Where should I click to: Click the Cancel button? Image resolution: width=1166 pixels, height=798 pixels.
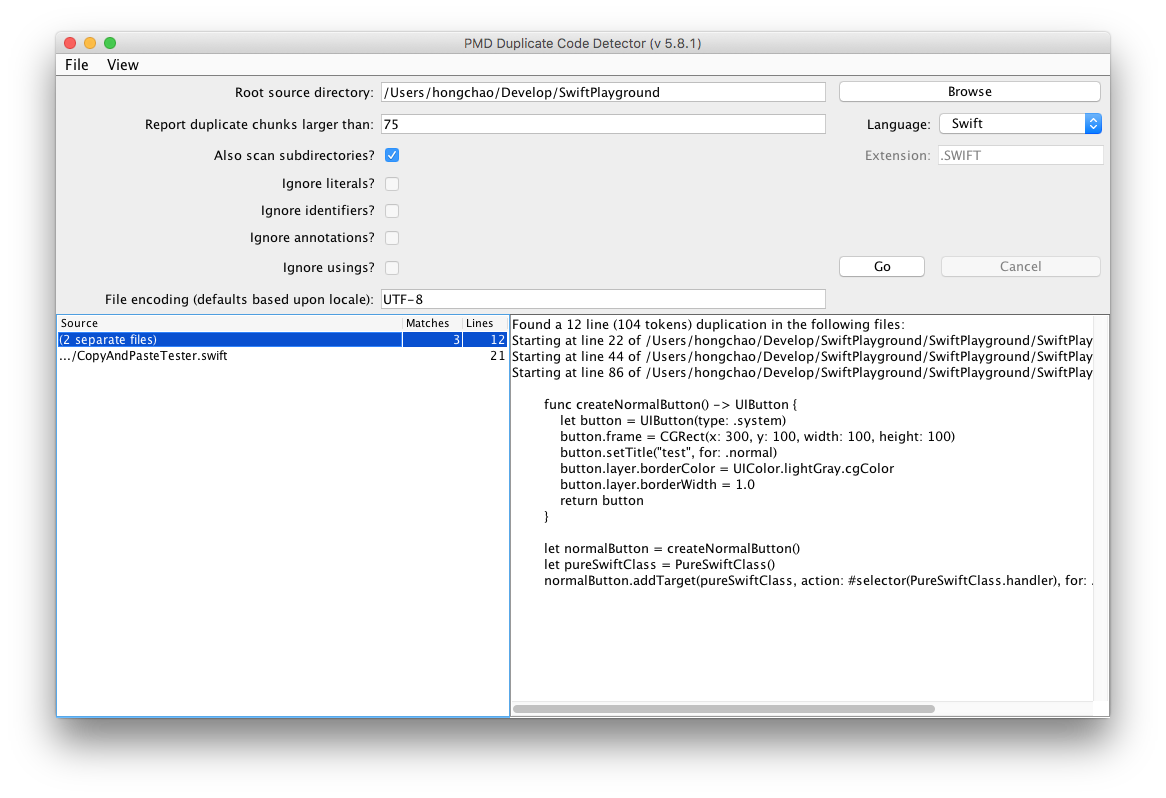pos(1020,266)
